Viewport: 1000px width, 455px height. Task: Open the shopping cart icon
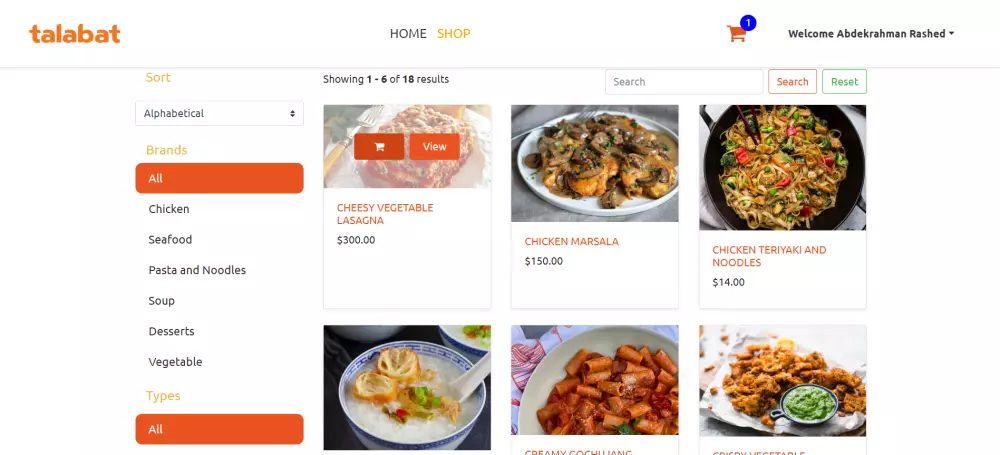(738, 33)
